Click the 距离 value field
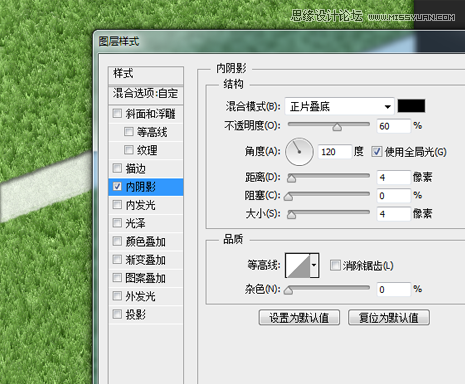This screenshot has height=384, width=465. 393,177
